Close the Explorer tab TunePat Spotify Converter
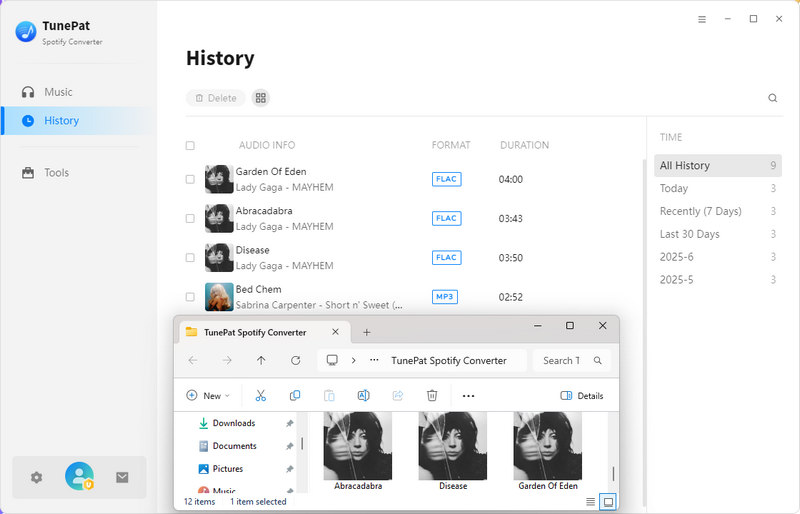Viewport: 800px width, 514px height. (x=335, y=332)
